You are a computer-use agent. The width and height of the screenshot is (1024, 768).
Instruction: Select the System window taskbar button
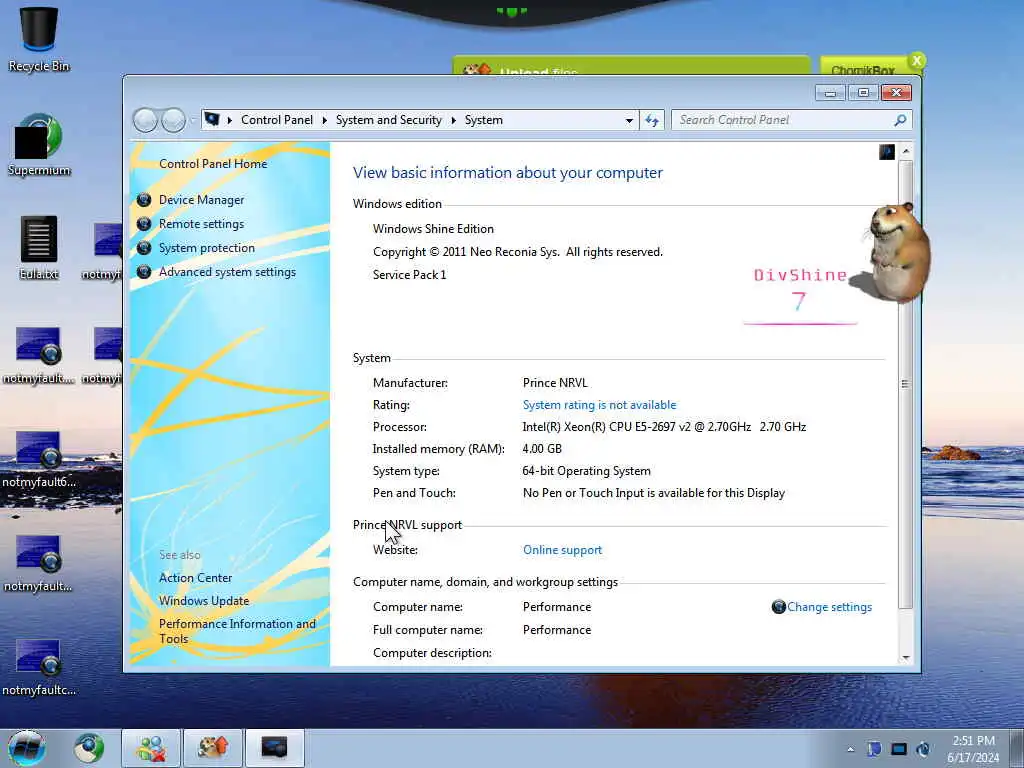click(x=275, y=748)
